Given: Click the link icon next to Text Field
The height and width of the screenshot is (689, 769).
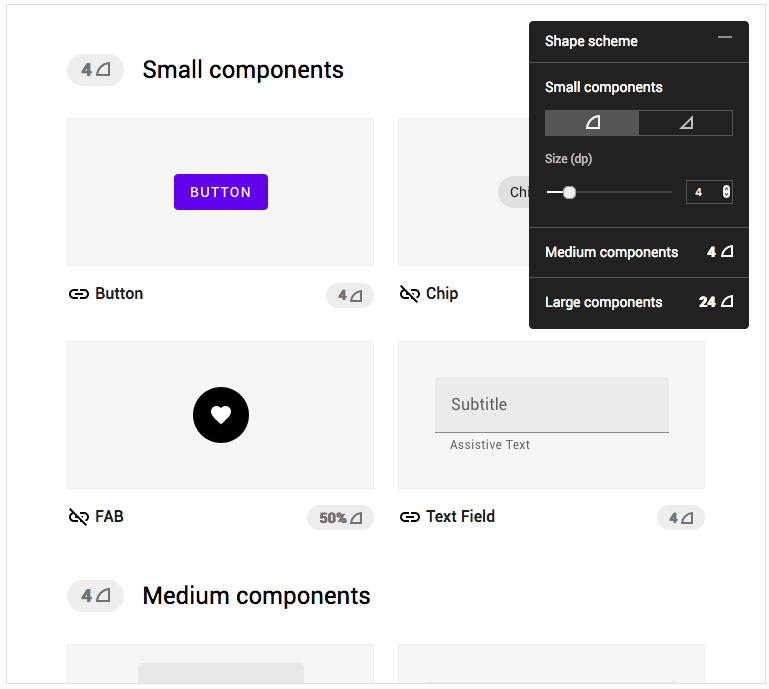Looking at the screenshot, I should [x=409, y=517].
